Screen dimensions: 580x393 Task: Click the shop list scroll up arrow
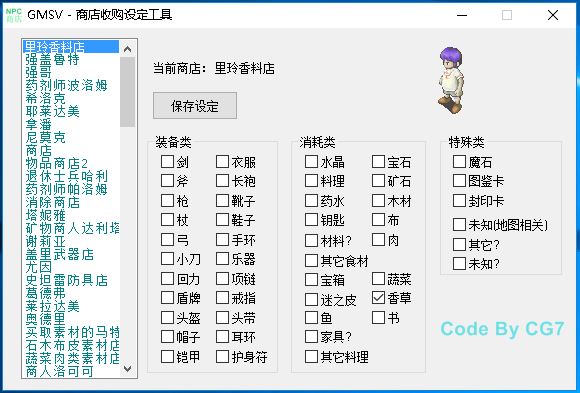[x=128, y=49]
